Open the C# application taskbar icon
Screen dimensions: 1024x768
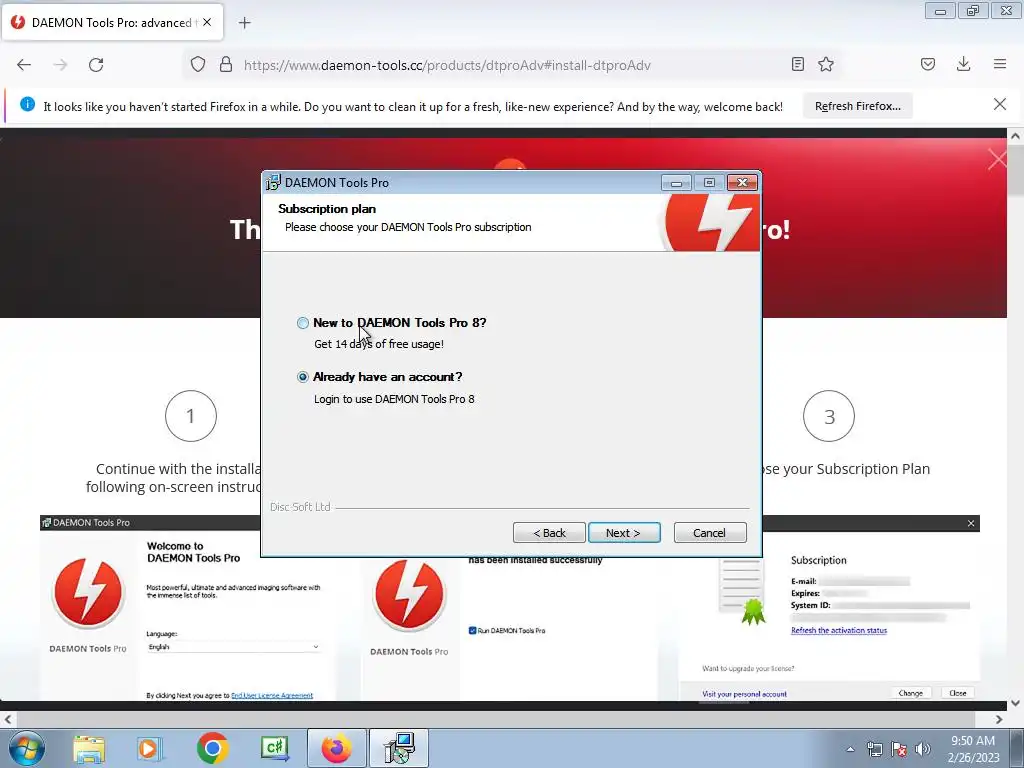[274, 748]
